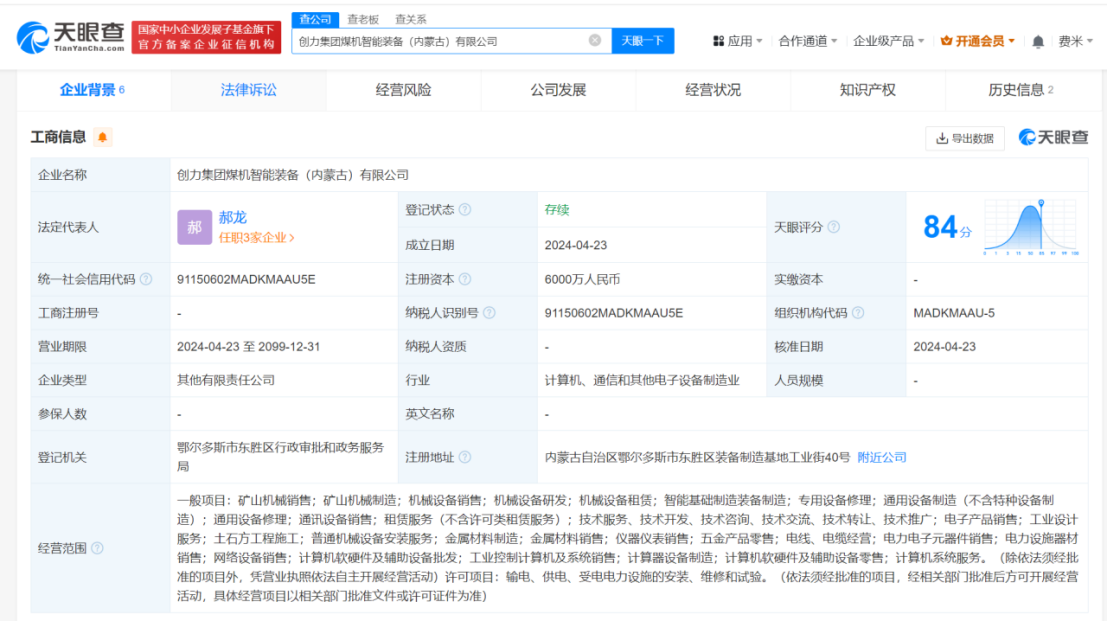Select the 查老板 search tab

363,19
